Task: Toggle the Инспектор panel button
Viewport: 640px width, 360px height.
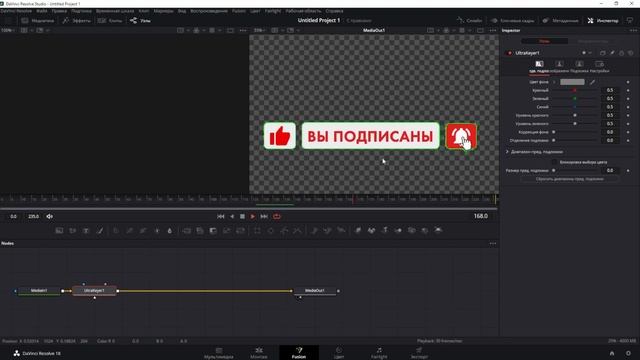Action: [x=603, y=20]
